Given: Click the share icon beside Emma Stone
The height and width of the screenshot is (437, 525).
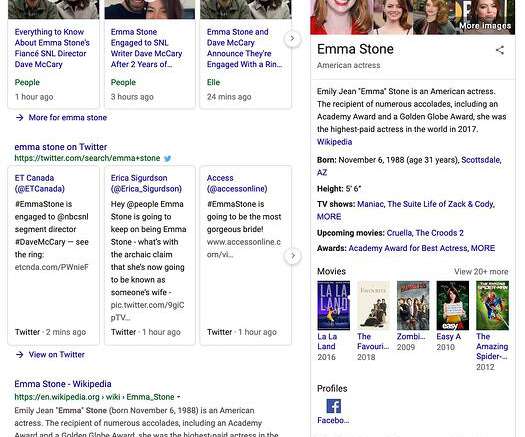Looking at the screenshot, I should 500,50.
